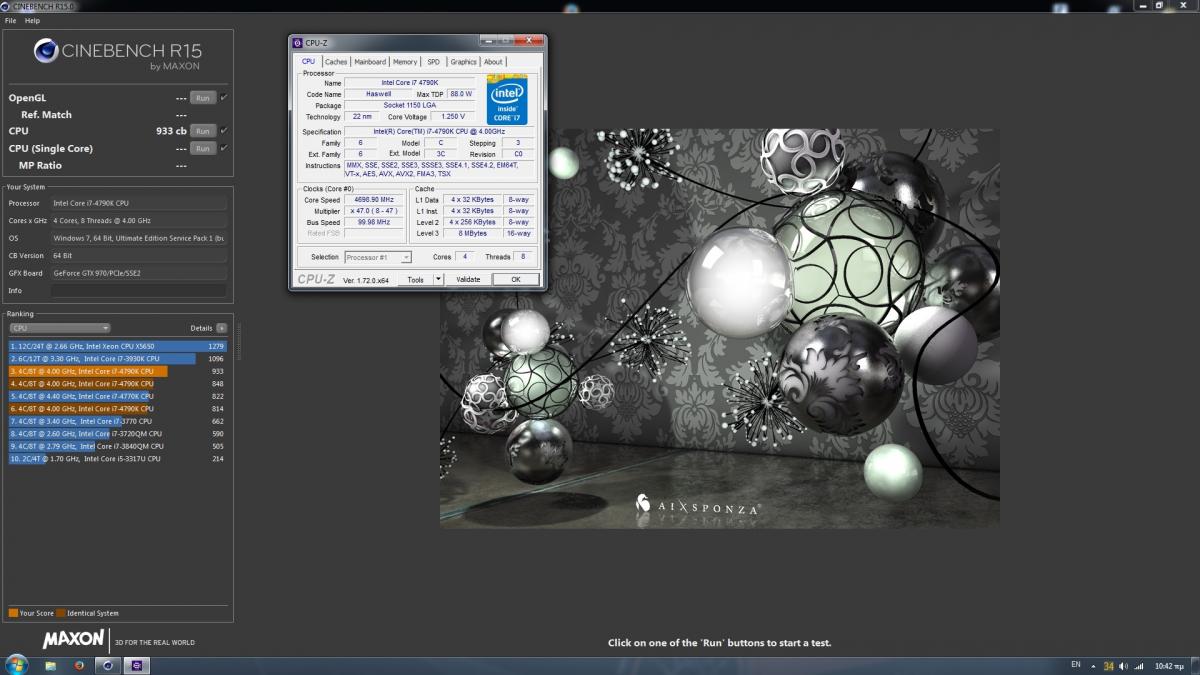Switch to CPU-Z in the taskbar
The image size is (1200, 675).
[x=137, y=666]
